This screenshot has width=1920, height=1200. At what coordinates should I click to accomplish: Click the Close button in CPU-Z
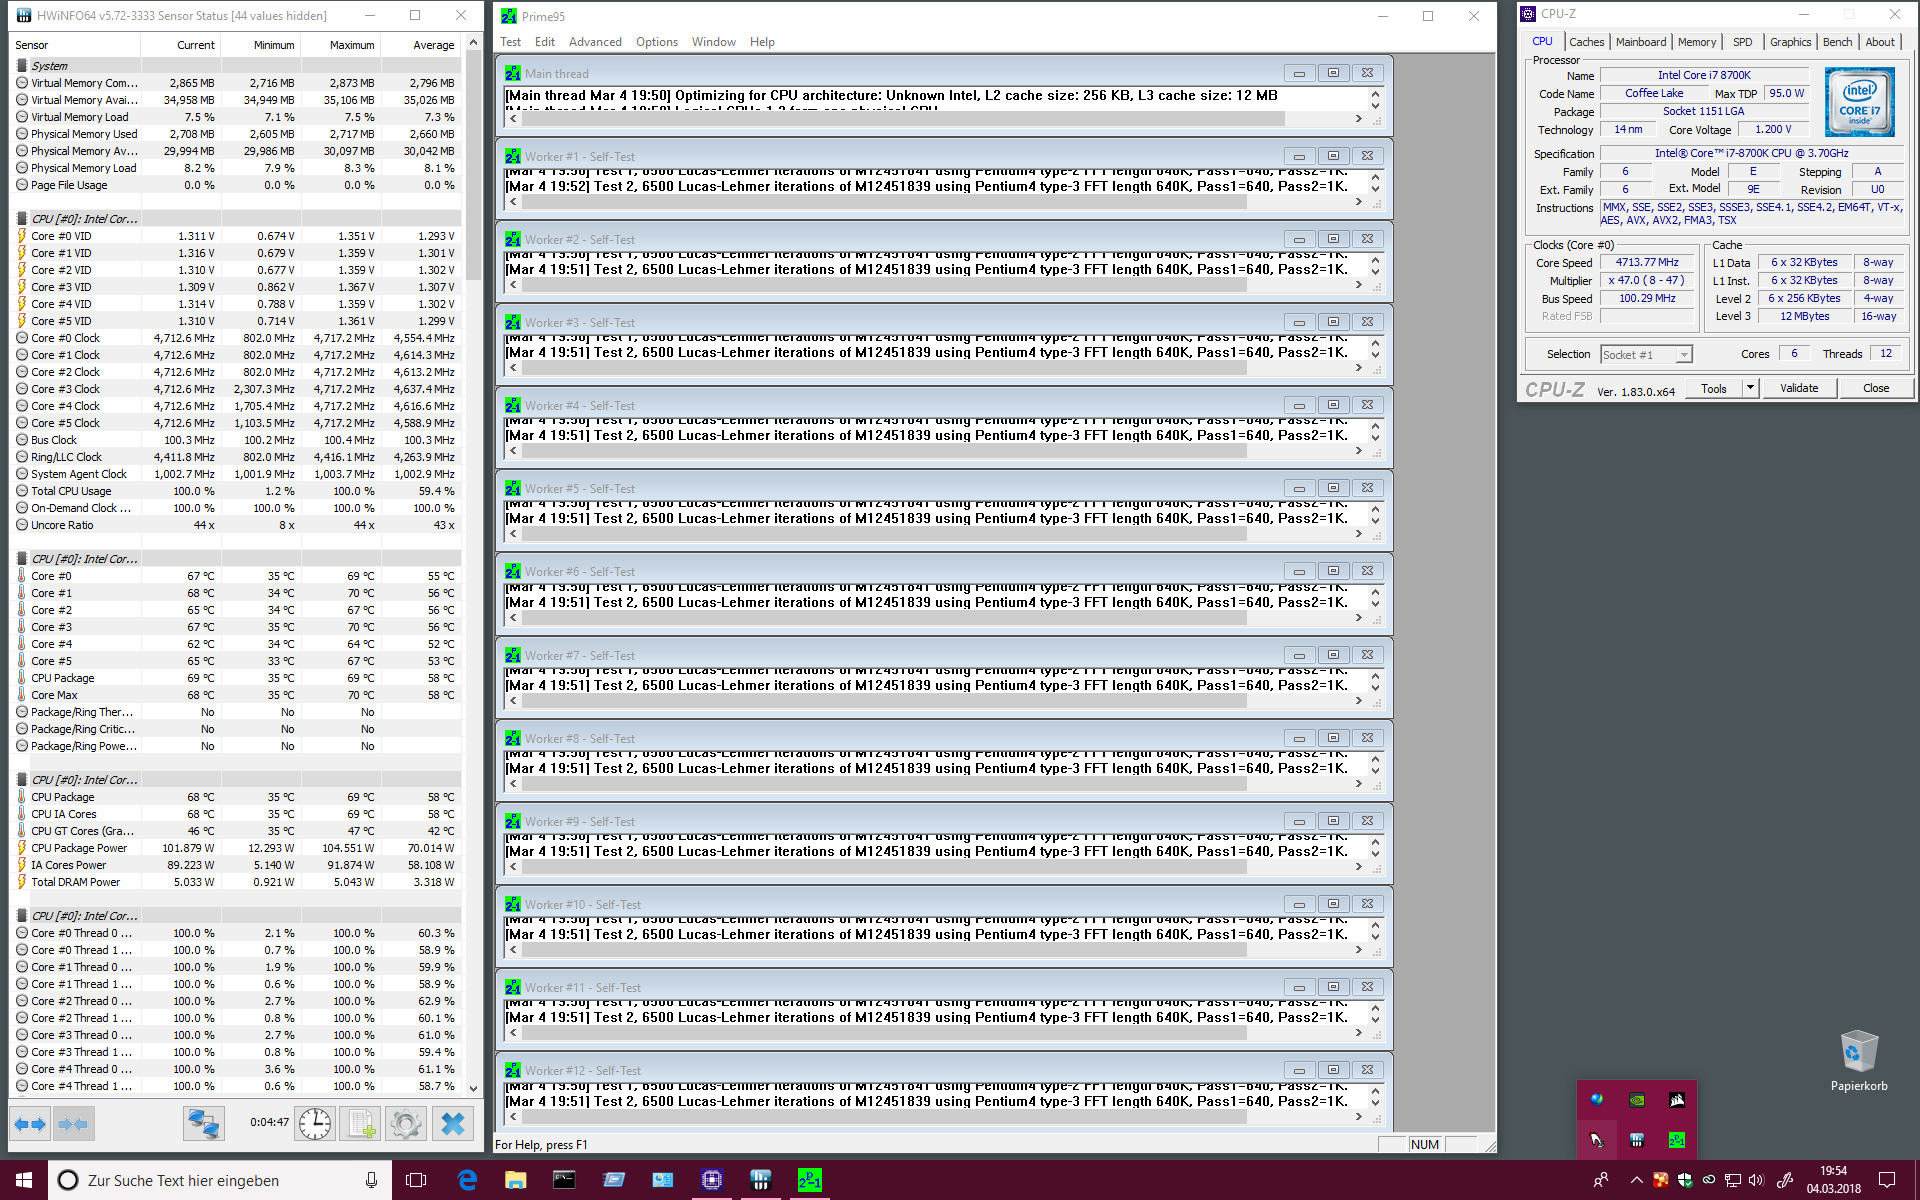[1875, 388]
